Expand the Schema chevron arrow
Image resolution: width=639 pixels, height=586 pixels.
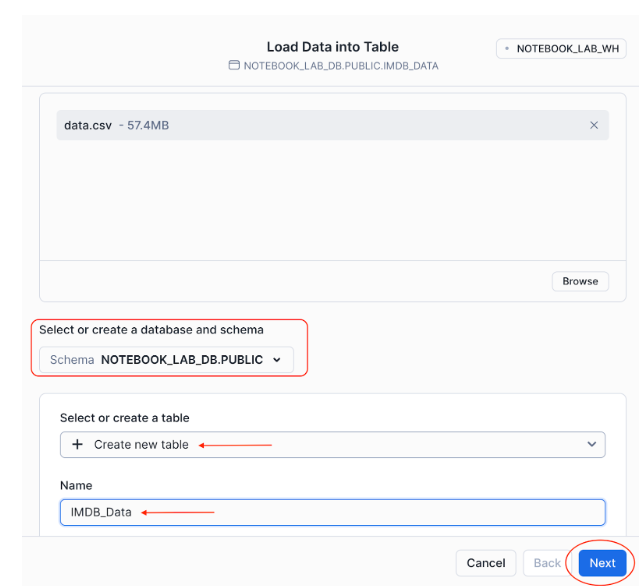[x=277, y=360]
